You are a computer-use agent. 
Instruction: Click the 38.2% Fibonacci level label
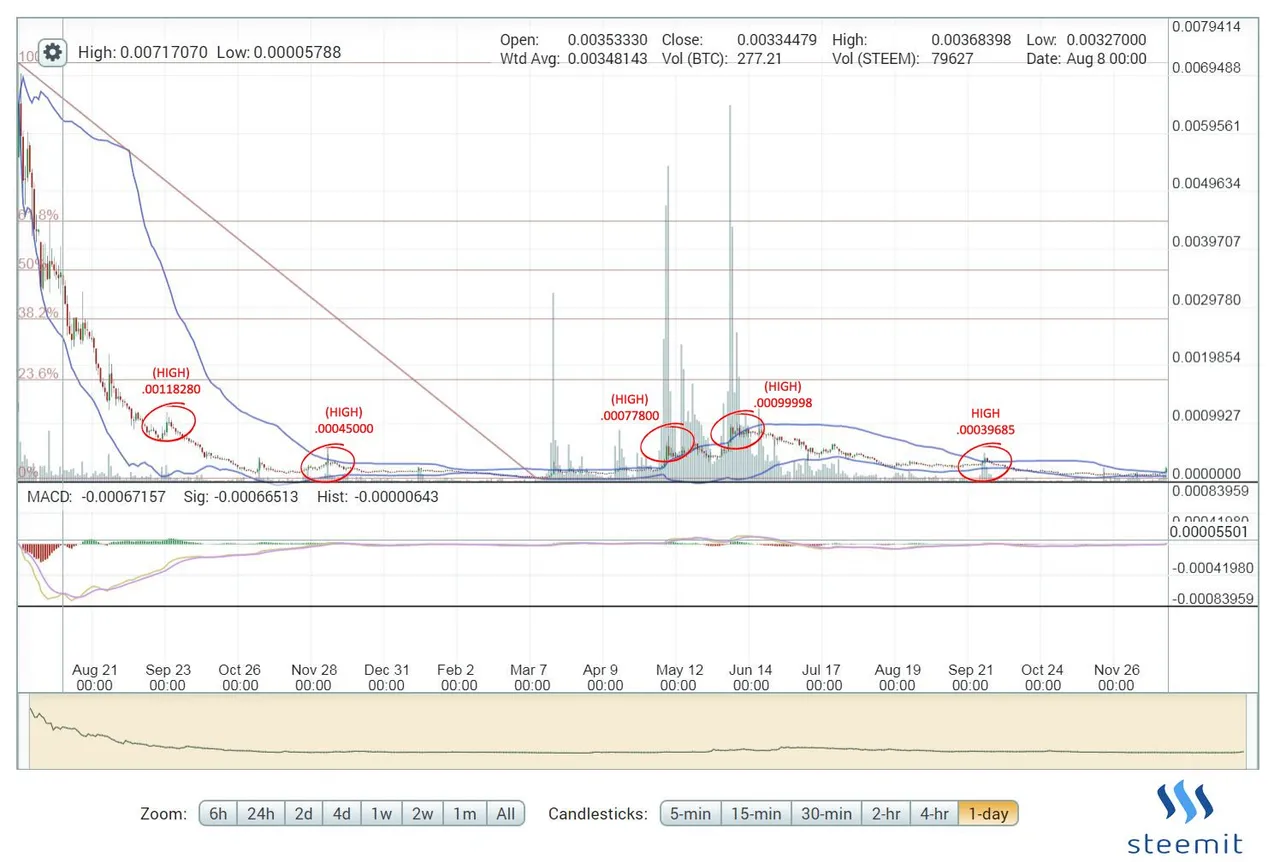click(38, 313)
